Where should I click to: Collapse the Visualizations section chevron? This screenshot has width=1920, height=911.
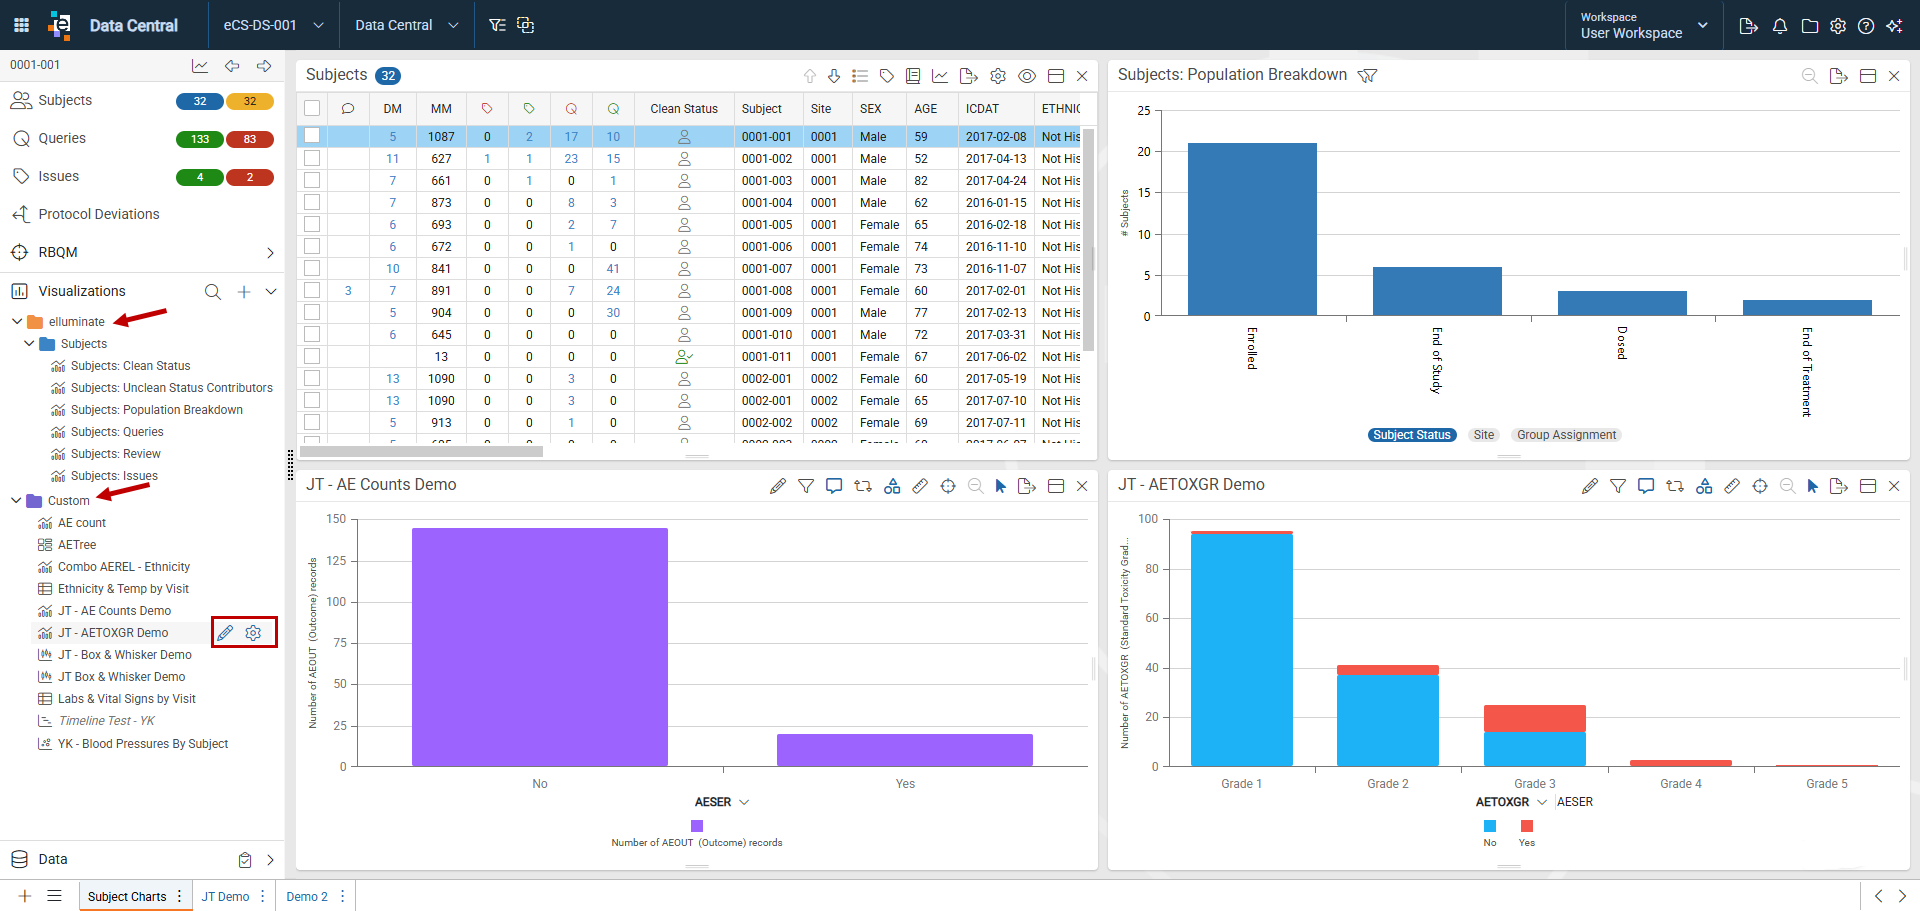271,292
